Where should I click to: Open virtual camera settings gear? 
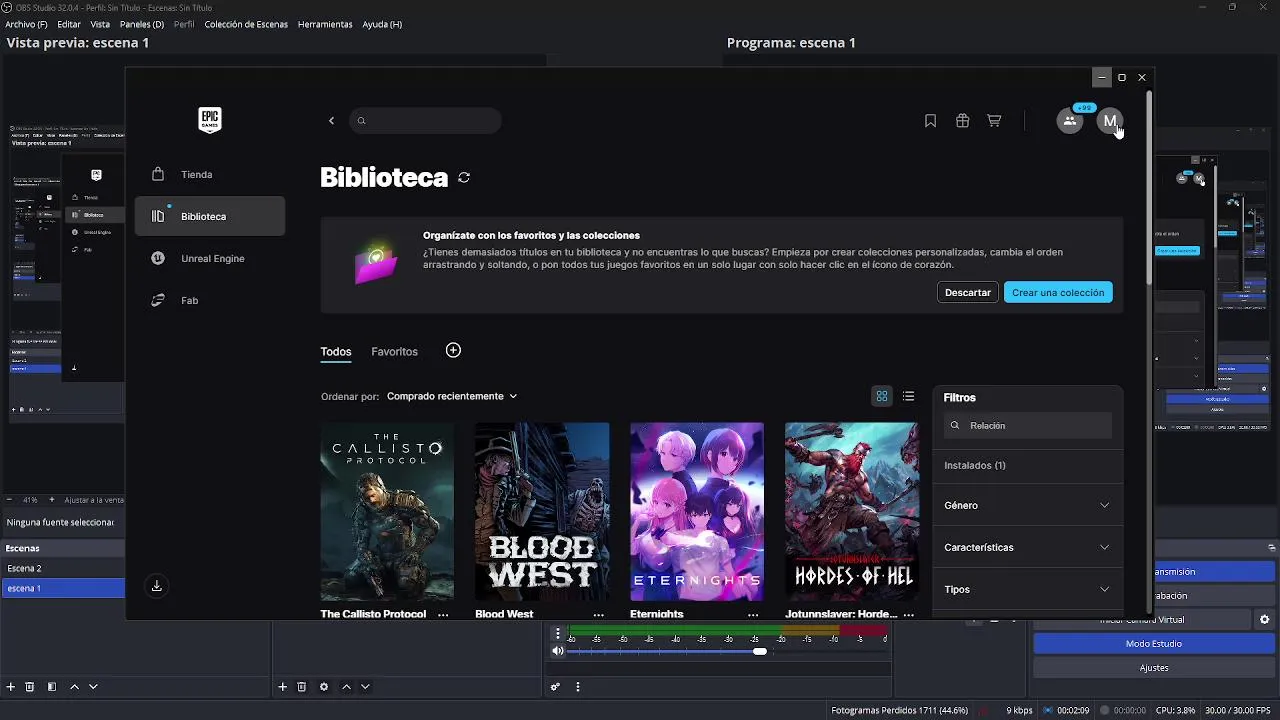1264,620
